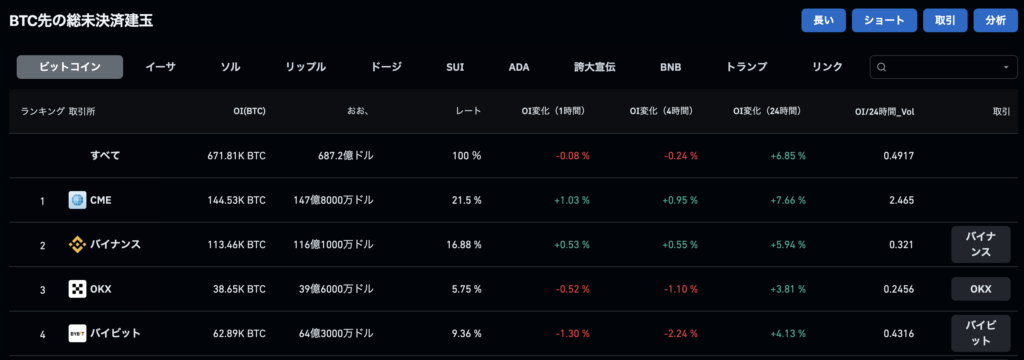Click the magnifier icon in search box

[x=882, y=67]
